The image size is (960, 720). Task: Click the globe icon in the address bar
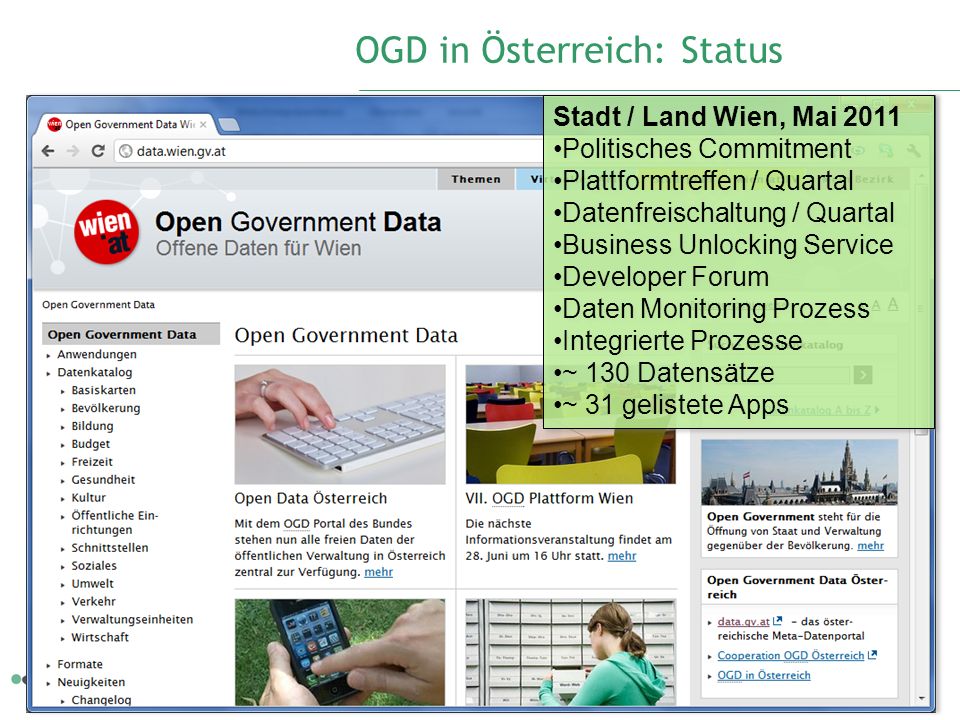126,151
